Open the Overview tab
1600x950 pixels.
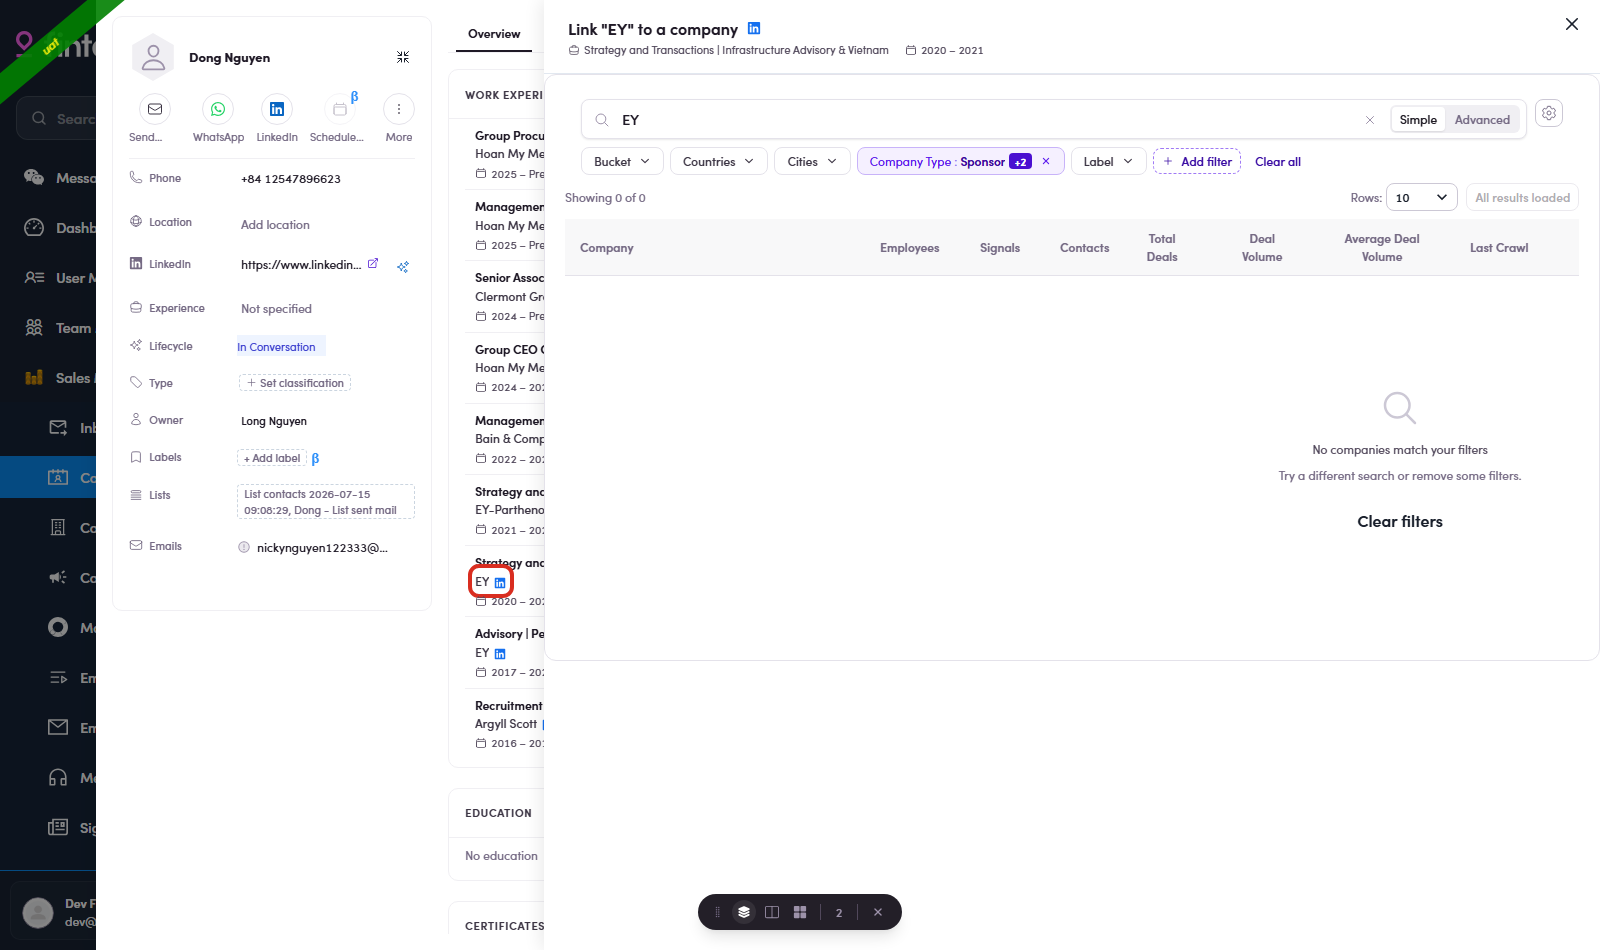(494, 34)
